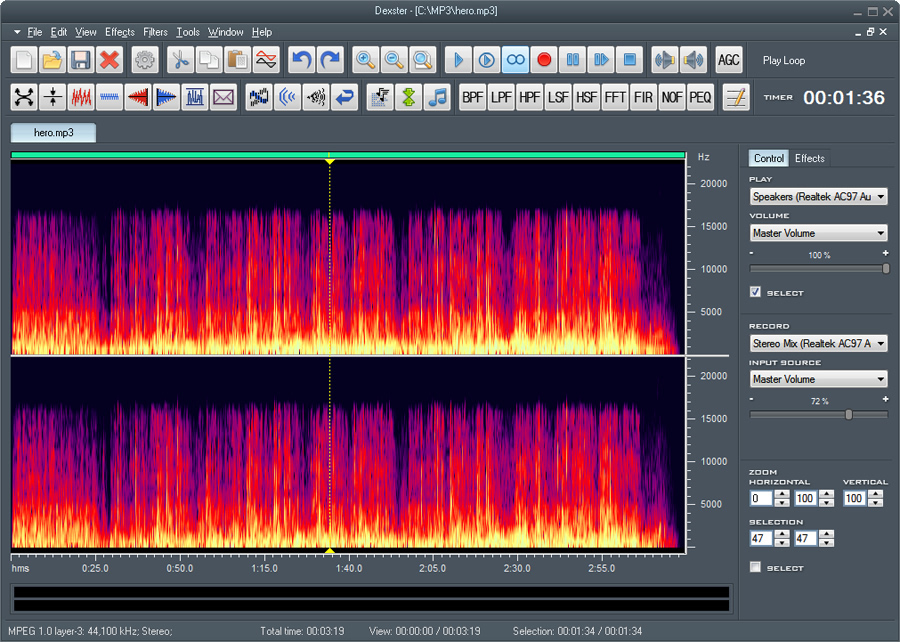Click the Save floppy disk icon

coord(81,60)
